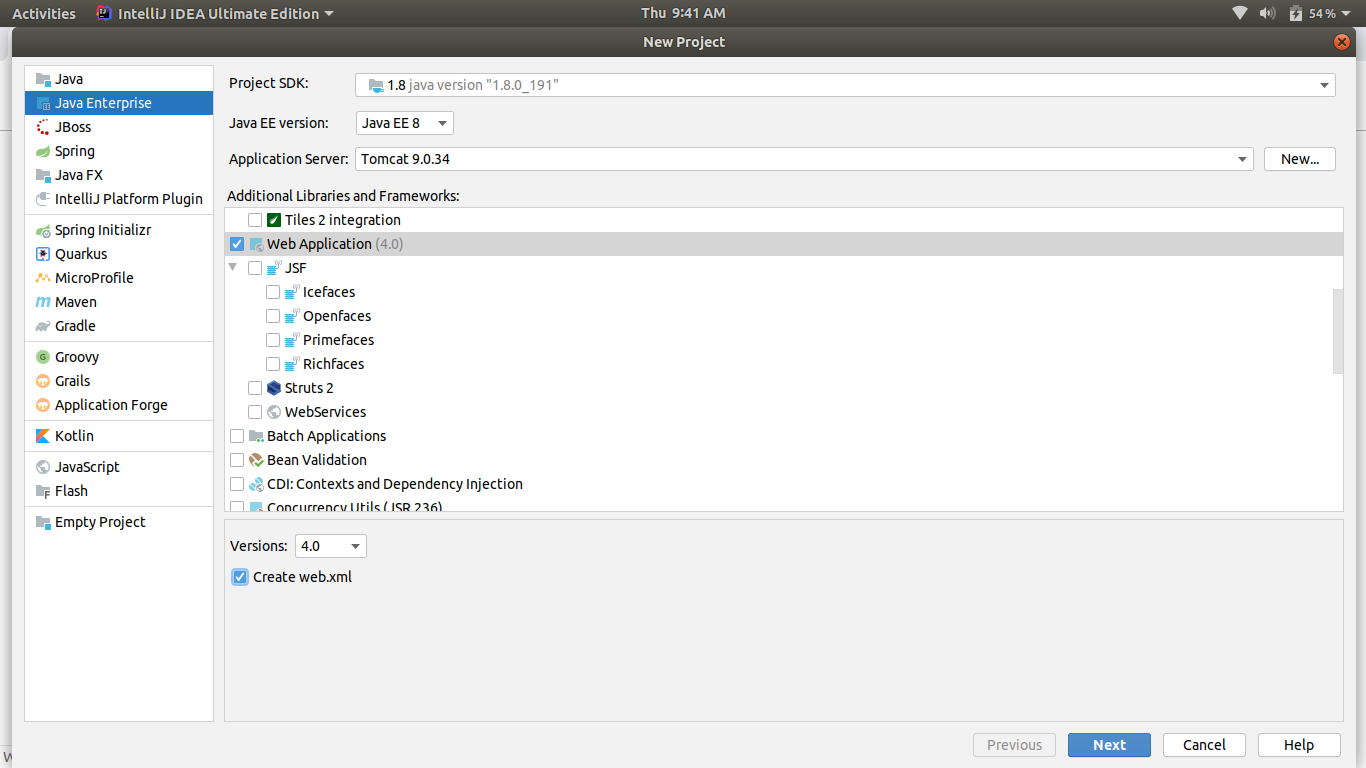Click the Tiles 2 integration green icon
Image resolution: width=1366 pixels, height=768 pixels.
click(x=274, y=220)
